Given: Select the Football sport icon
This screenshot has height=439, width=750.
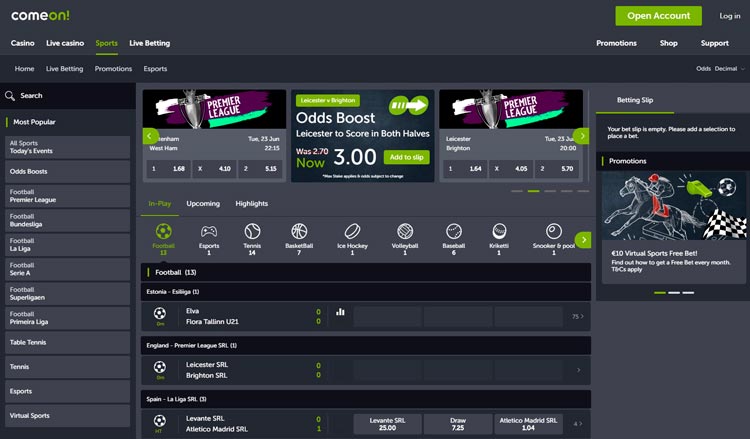Looking at the screenshot, I should click(x=164, y=231).
